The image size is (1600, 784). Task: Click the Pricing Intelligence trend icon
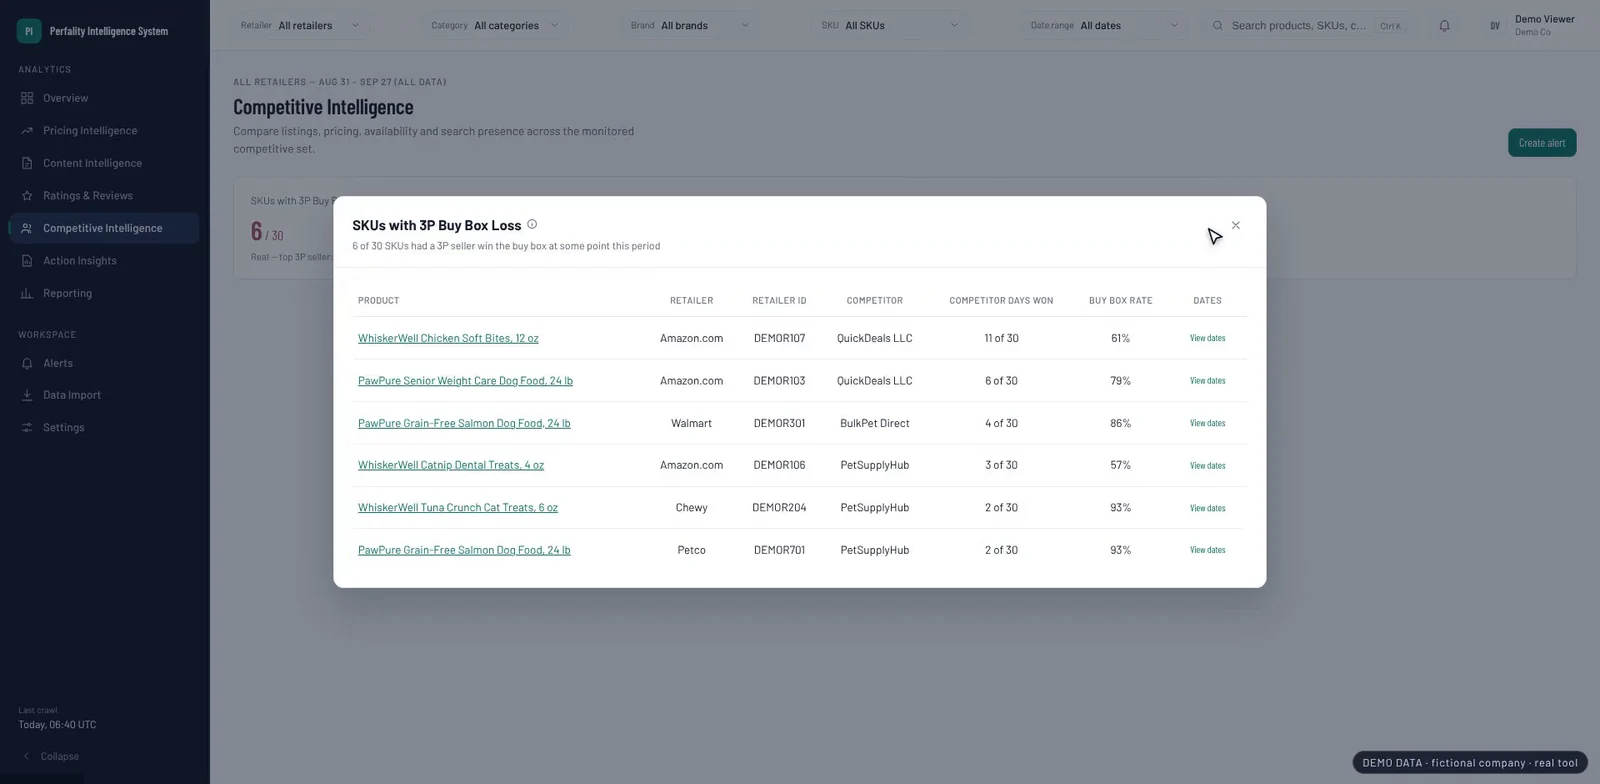[27, 131]
